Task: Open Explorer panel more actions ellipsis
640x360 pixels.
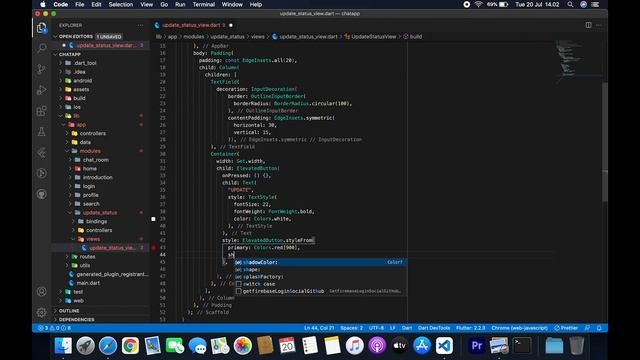Action: (140, 25)
